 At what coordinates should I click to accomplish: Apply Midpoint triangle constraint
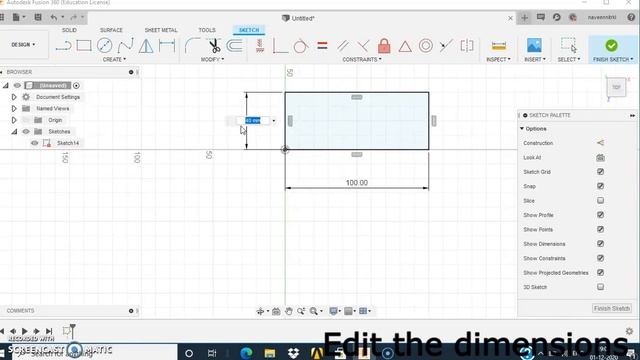405,46
